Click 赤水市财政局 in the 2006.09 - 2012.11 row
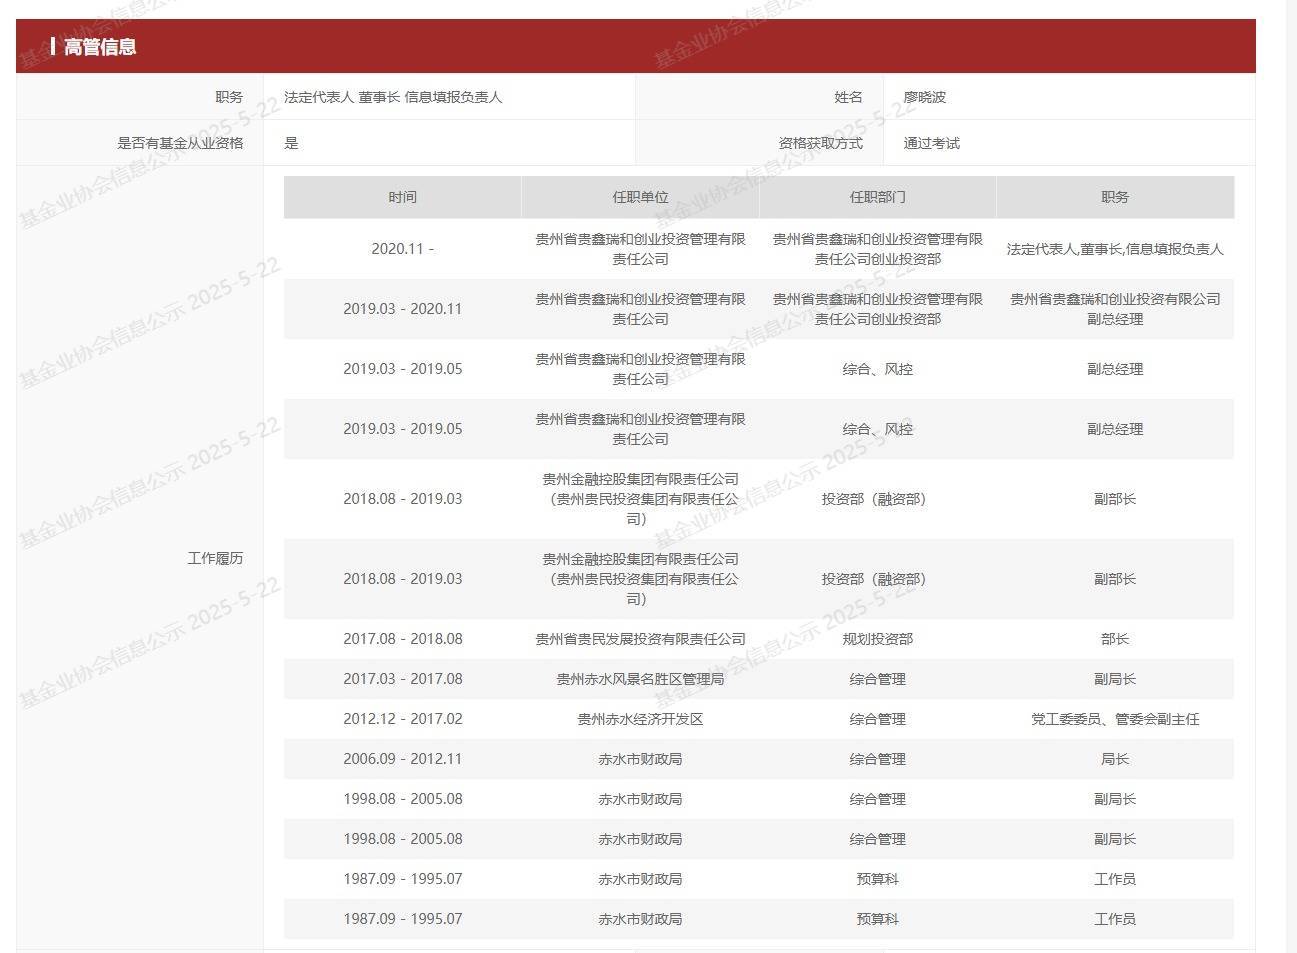The width and height of the screenshot is (1297, 953). click(640, 759)
